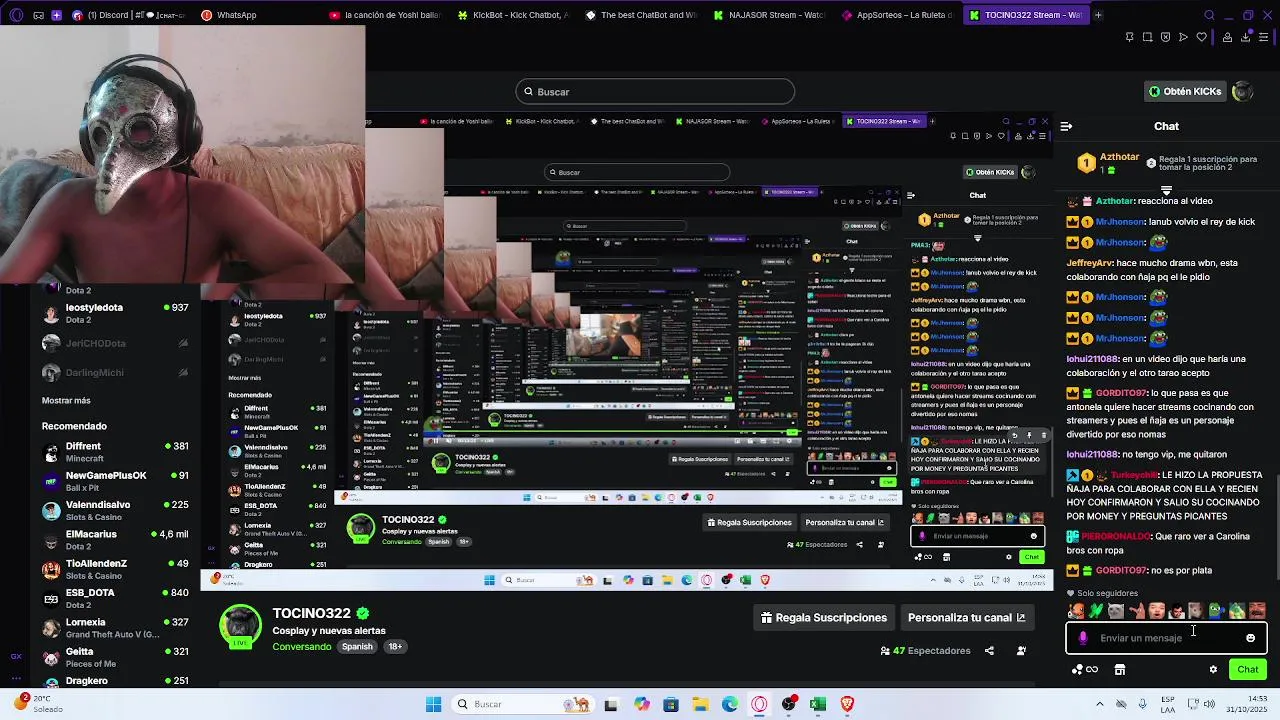
Task: Focus the Kick Buscar search field
Action: pos(655,92)
